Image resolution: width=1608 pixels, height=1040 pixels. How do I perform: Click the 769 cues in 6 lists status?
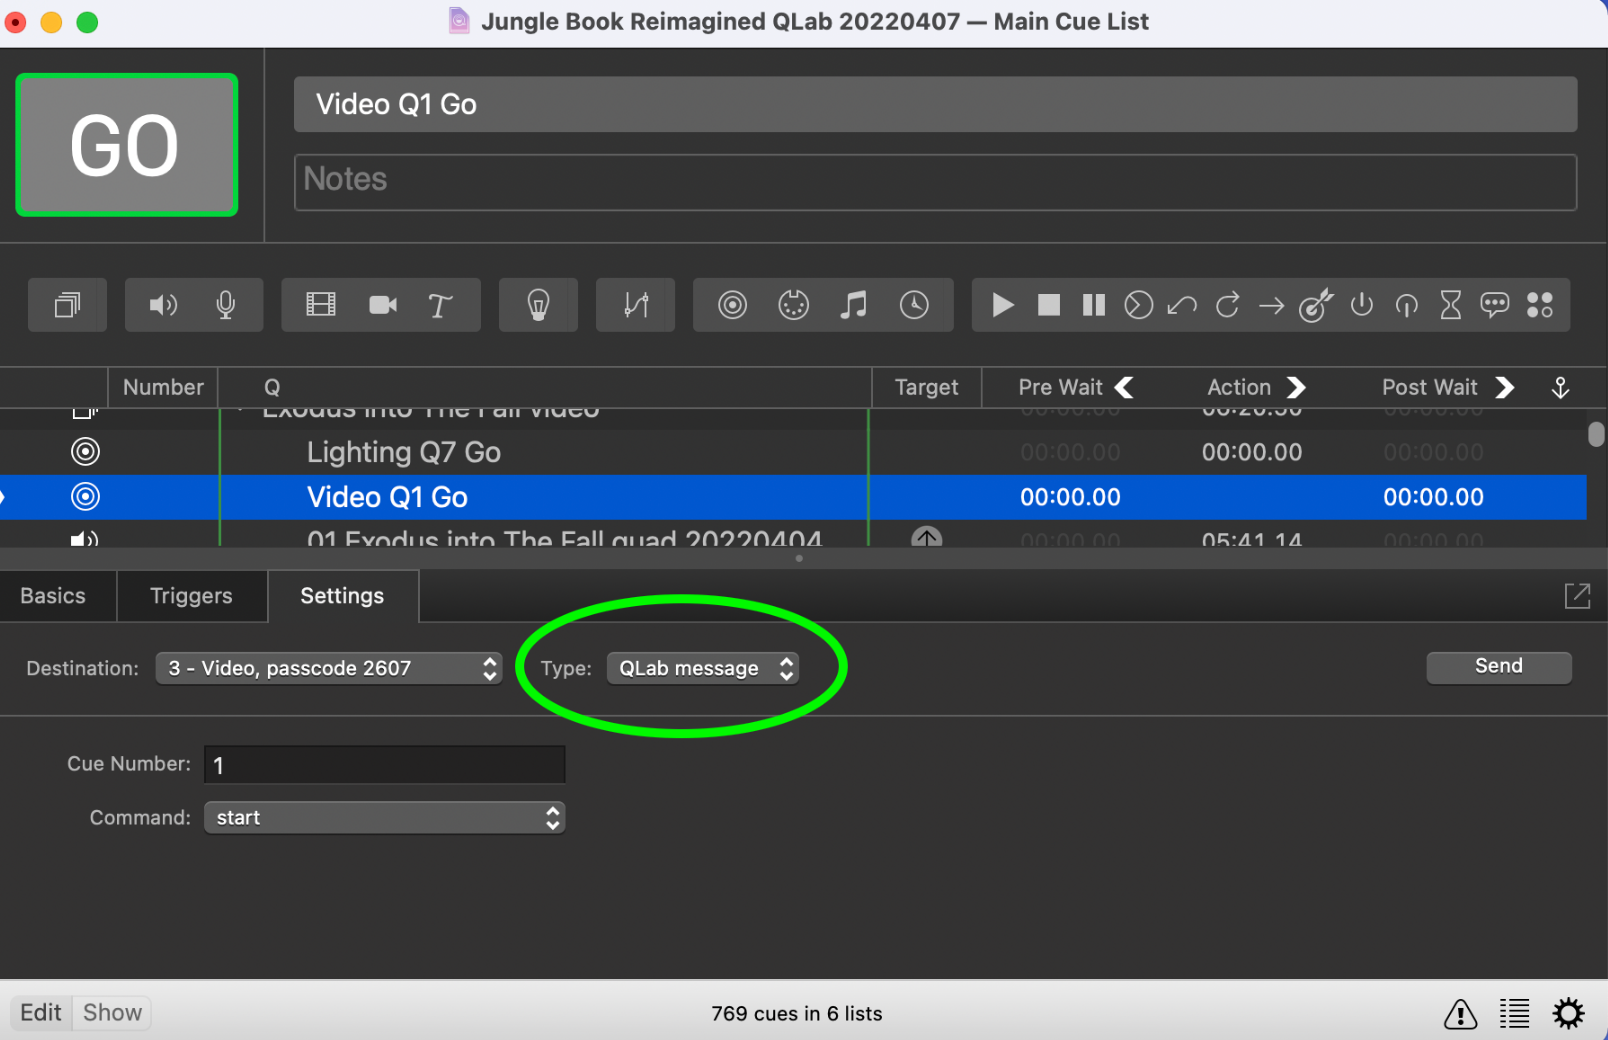pyautogui.click(x=797, y=1014)
